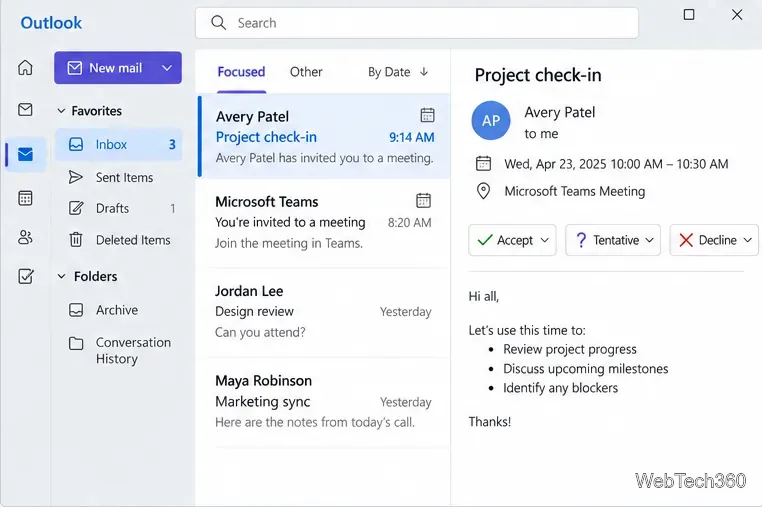Screen dimensions: 762x507
Task: Click the Search input field
Action: pos(417,23)
